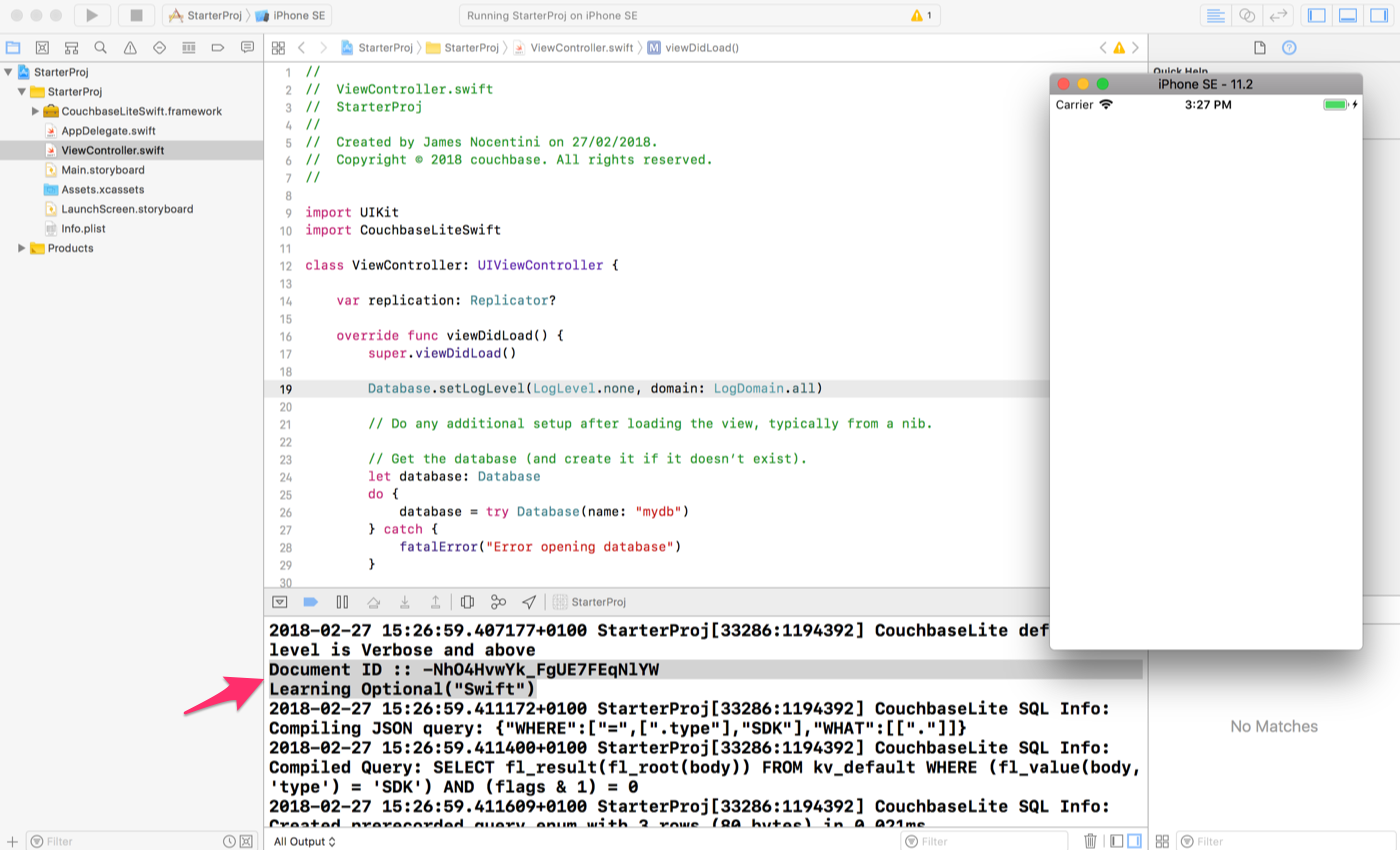Open the Find navigator
This screenshot has height=850, width=1400.
coord(100,47)
